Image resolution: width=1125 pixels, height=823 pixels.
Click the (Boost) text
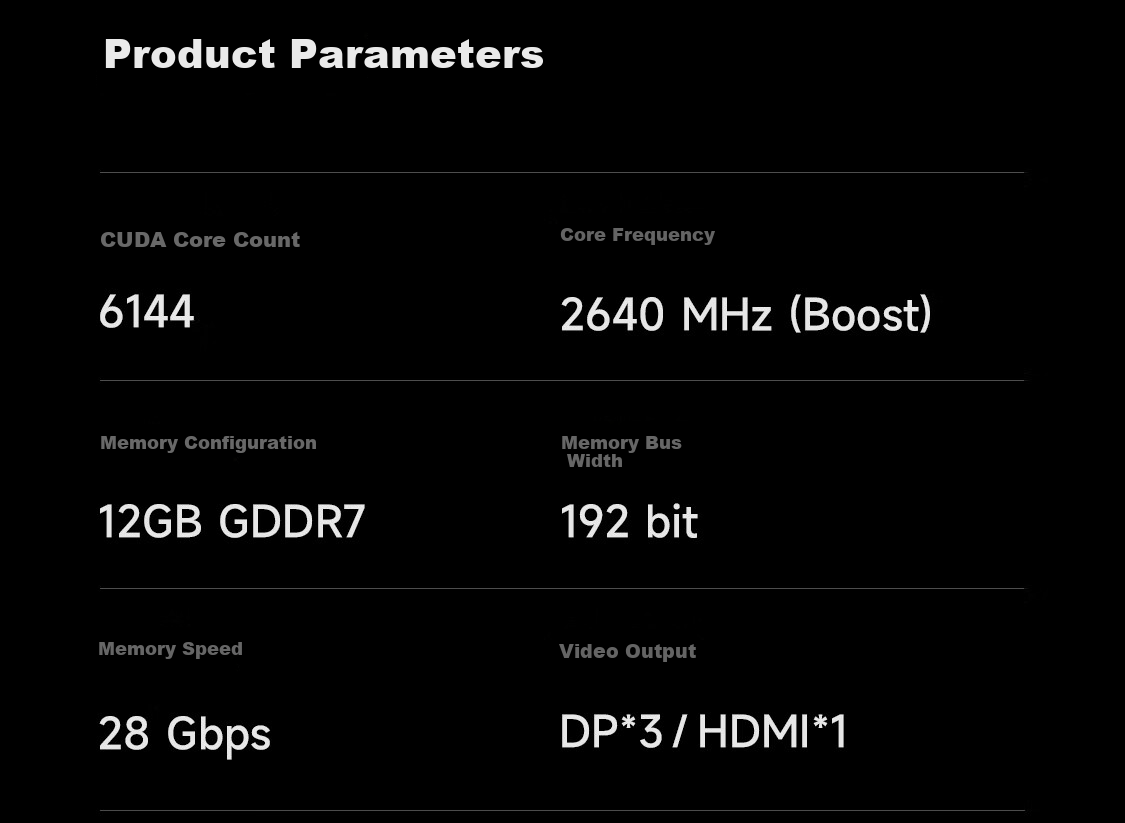click(x=860, y=314)
